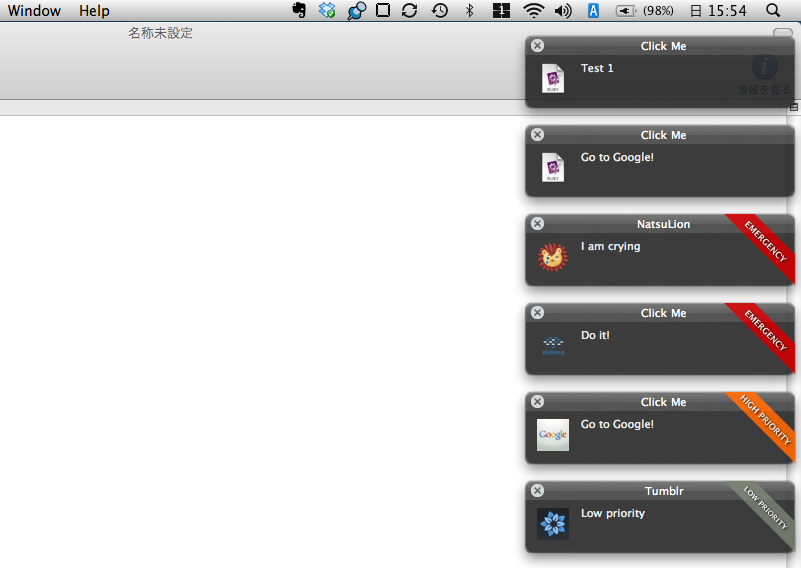The image size is (801, 568).
Task: Open the input source 'A' menu
Action: coord(593,11)
